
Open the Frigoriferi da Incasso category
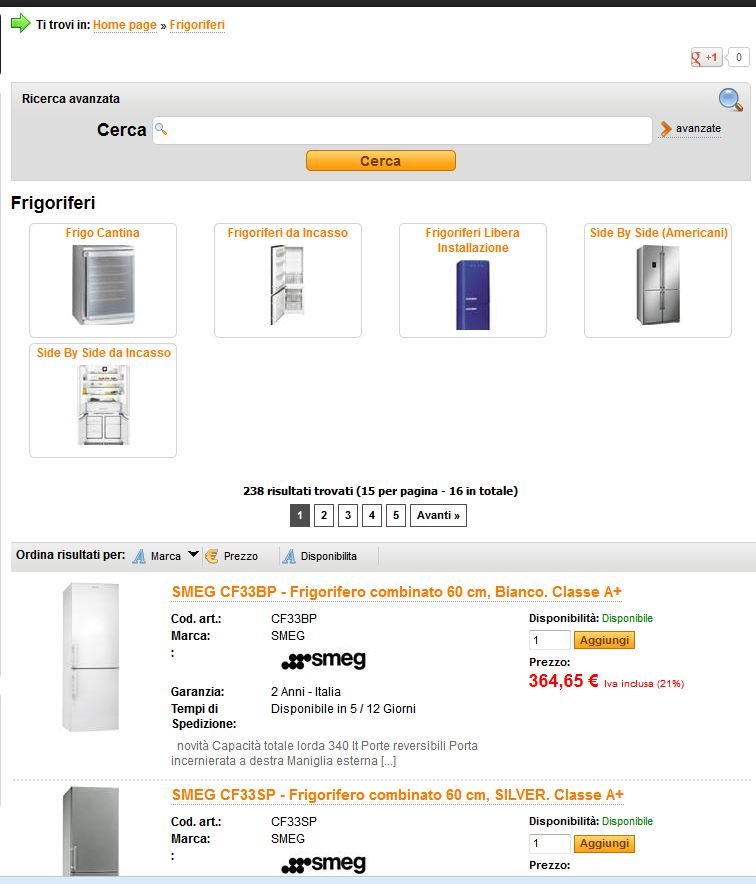click(x=288, y=233)
